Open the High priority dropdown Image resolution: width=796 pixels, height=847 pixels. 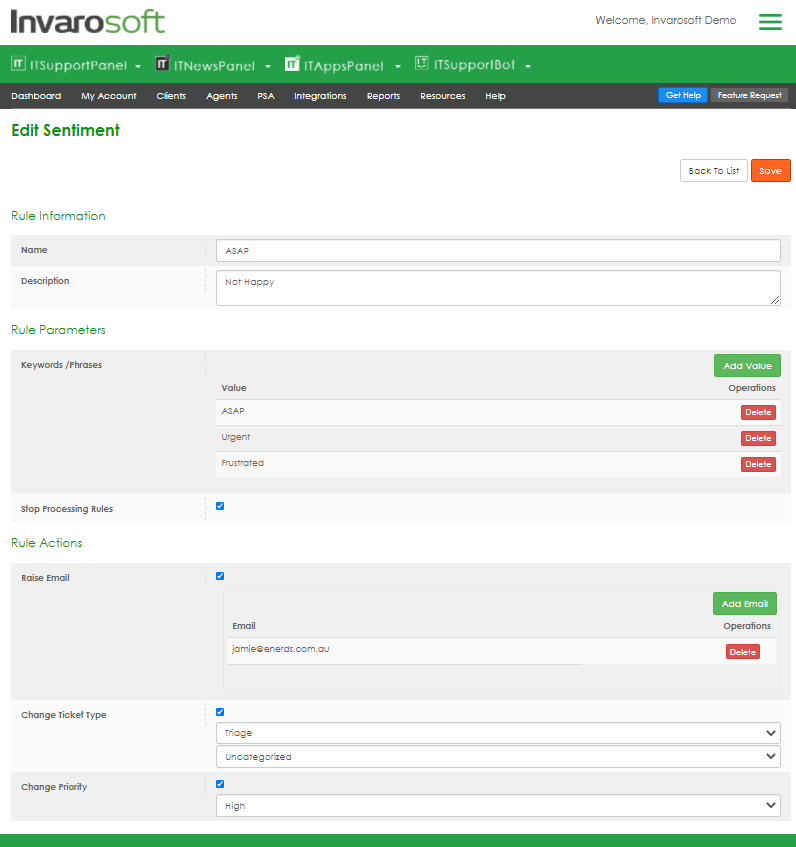tap(498, 805)
